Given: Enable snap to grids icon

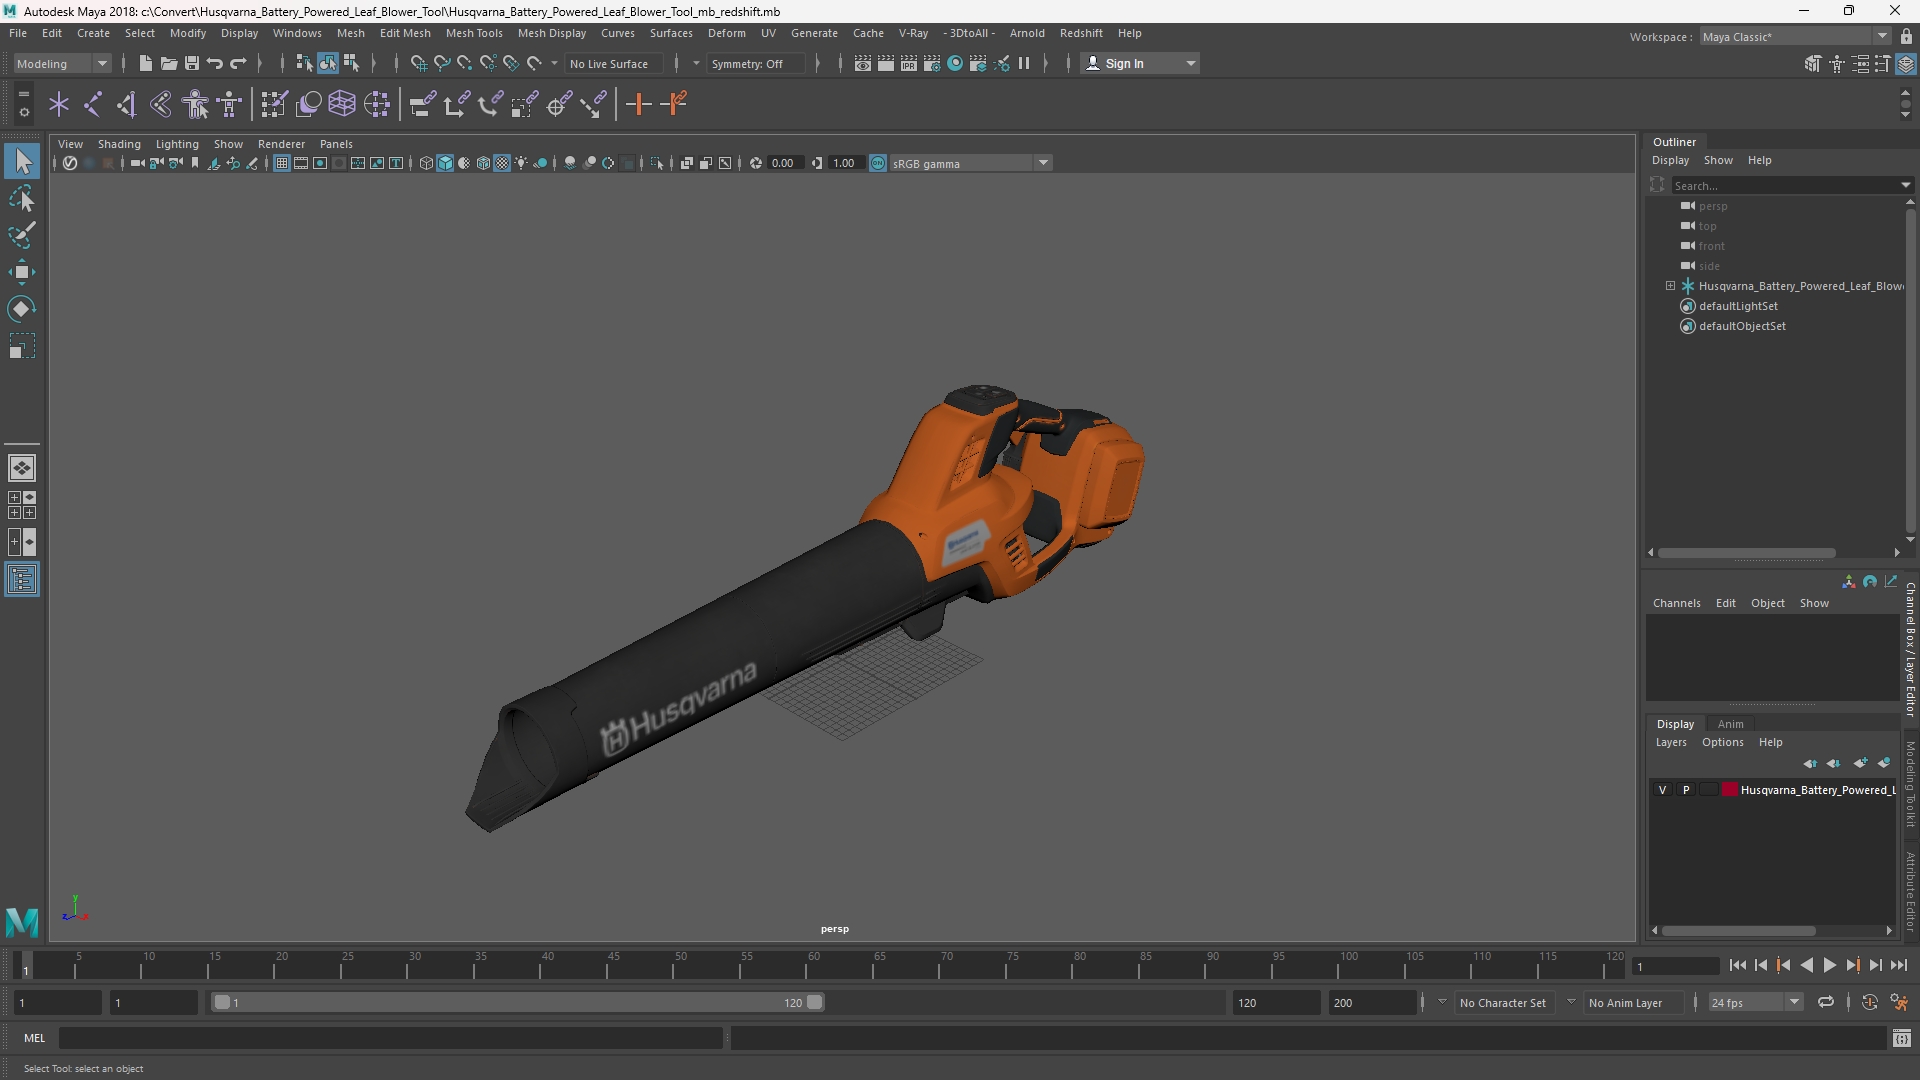Looking at the screenshot, I should pos(419,63).
